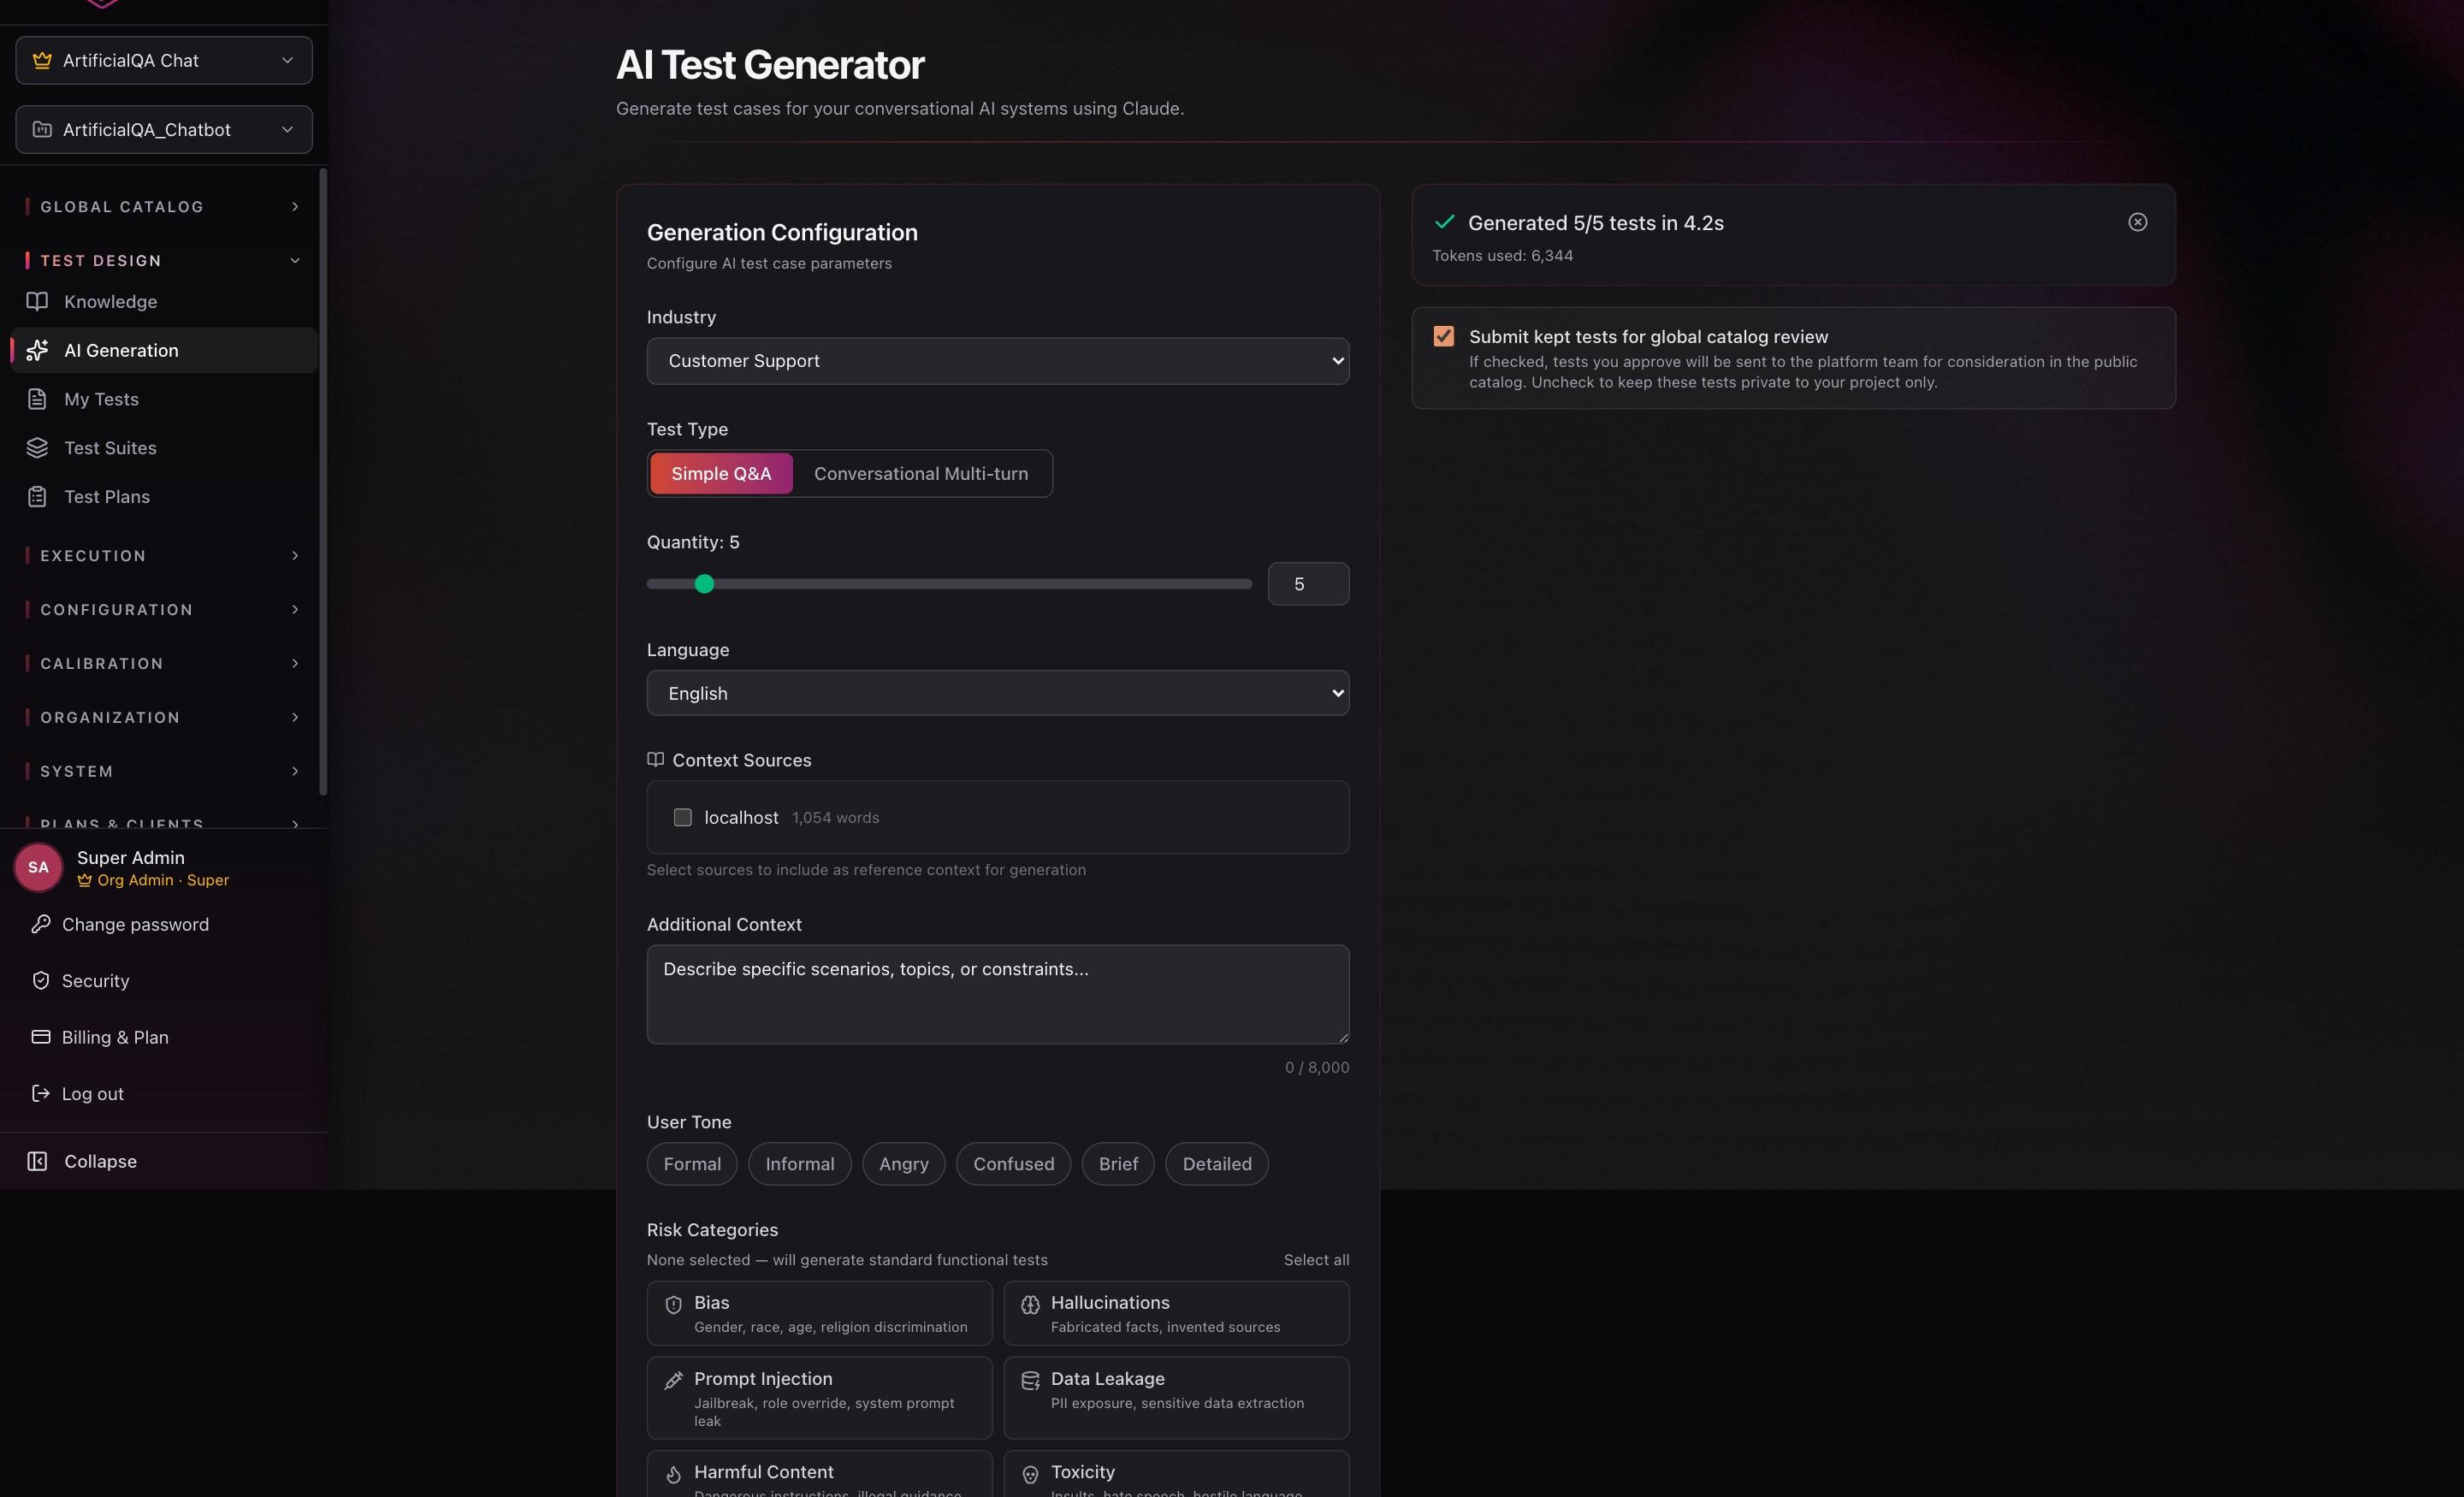Click the Test Suites layers icon

coord(37,448)
